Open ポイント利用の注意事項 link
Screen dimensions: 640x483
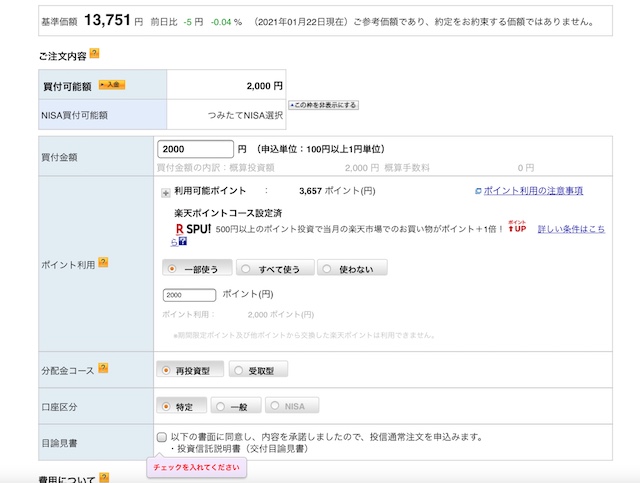[532, 190]
